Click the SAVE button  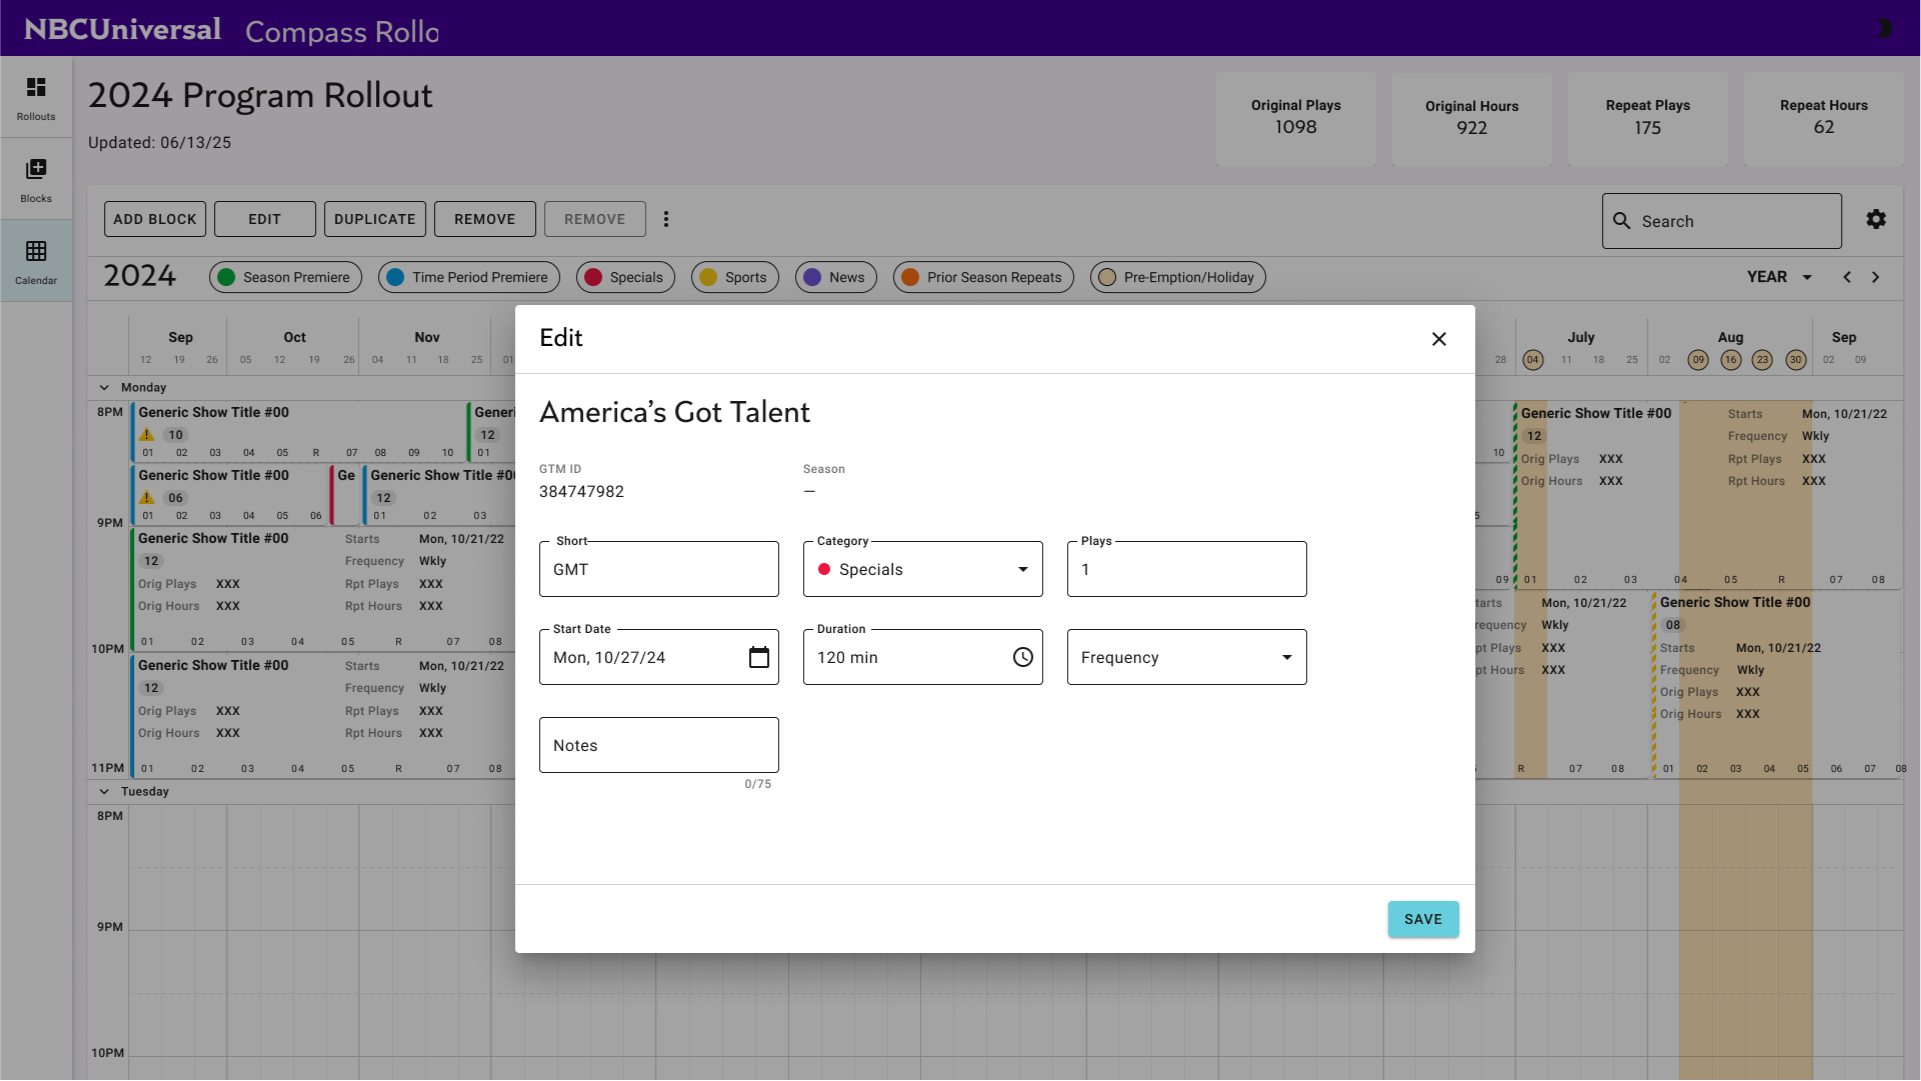[x=1422, y=919]
